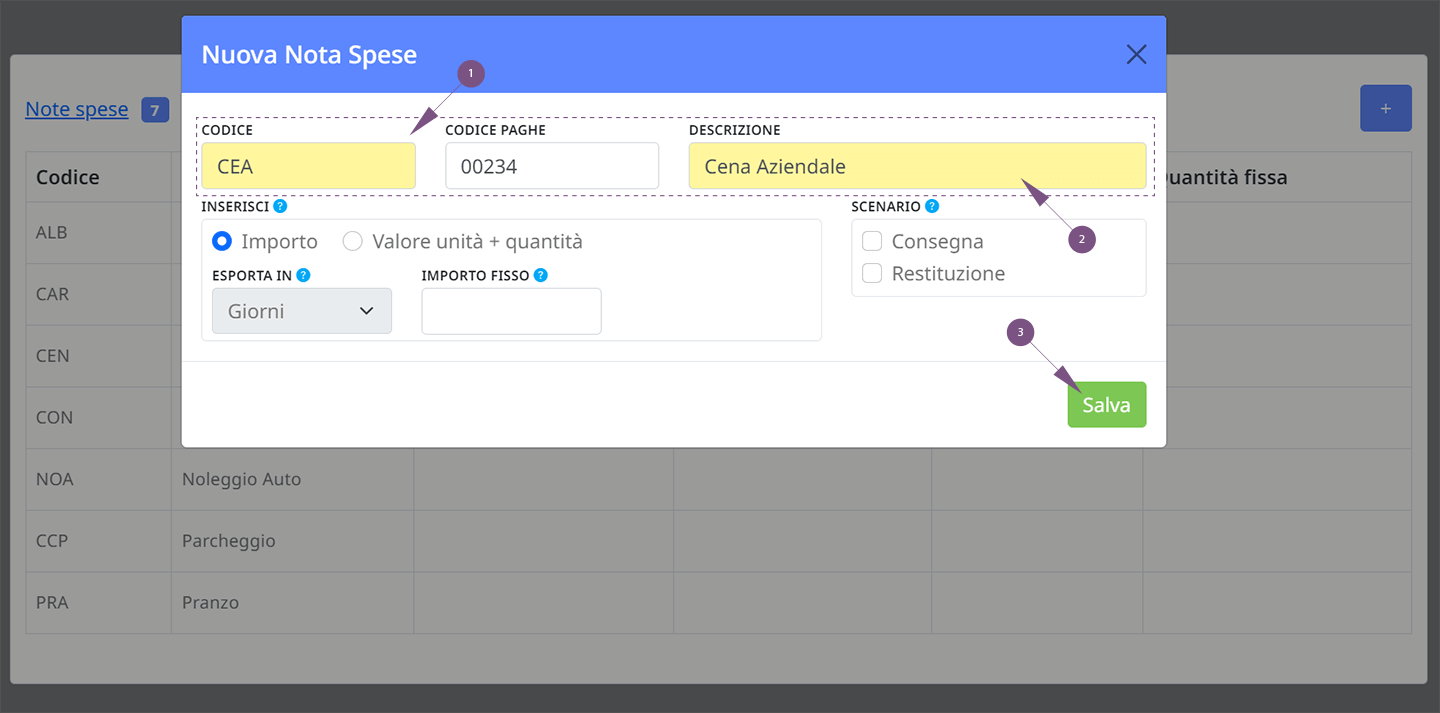Click the help icon beside ESPORTA IN
This screenshot has width=1440, height=713.
click(x=303, y=275)
